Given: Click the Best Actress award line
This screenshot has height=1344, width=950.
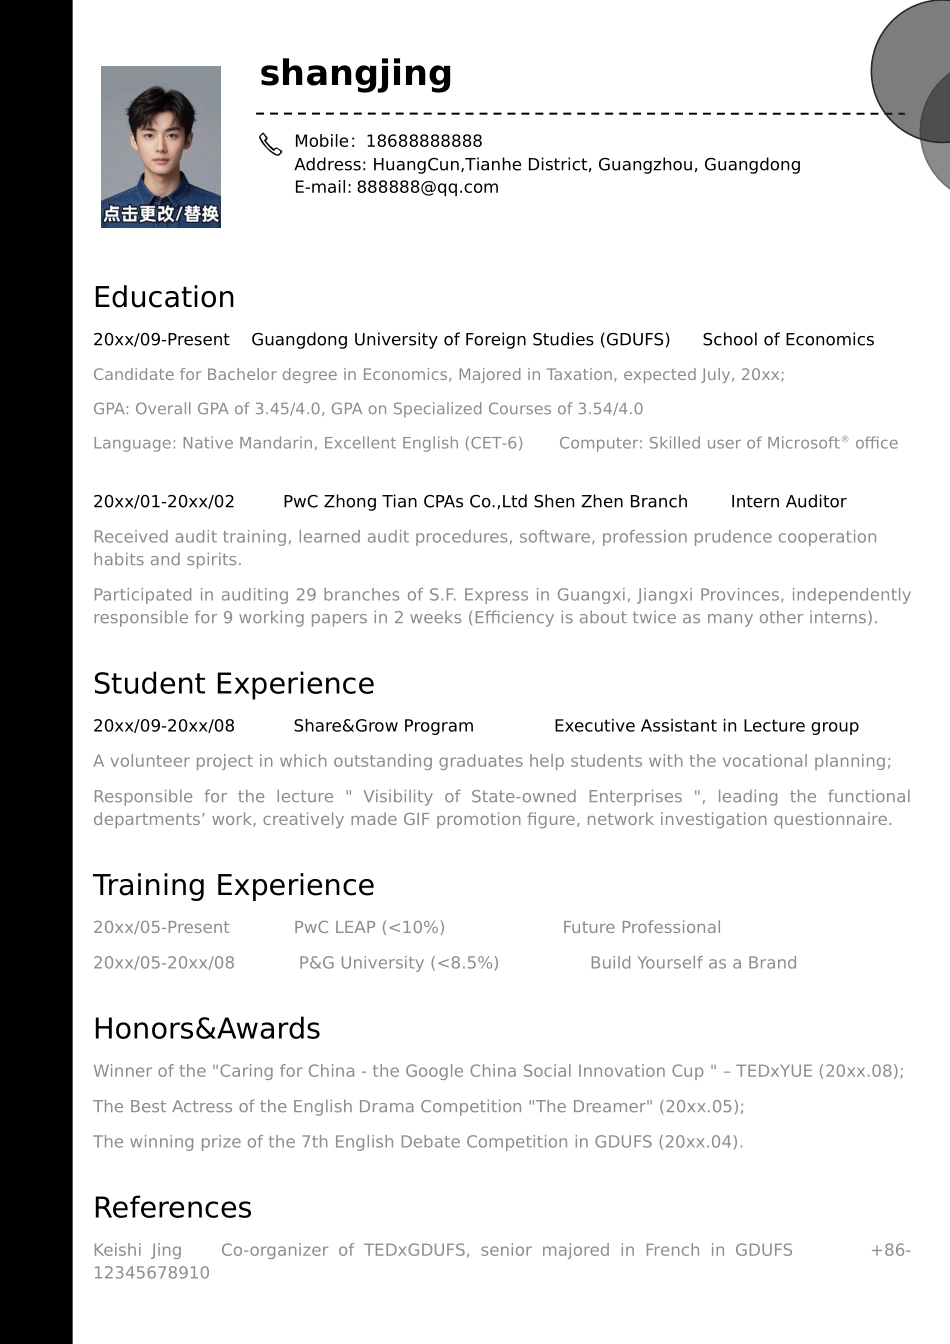Looking at the screenshot, I should click(419, 1106).
